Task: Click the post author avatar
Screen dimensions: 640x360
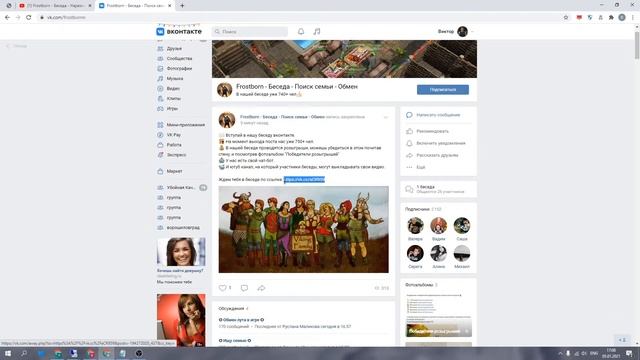Action: 227,120
